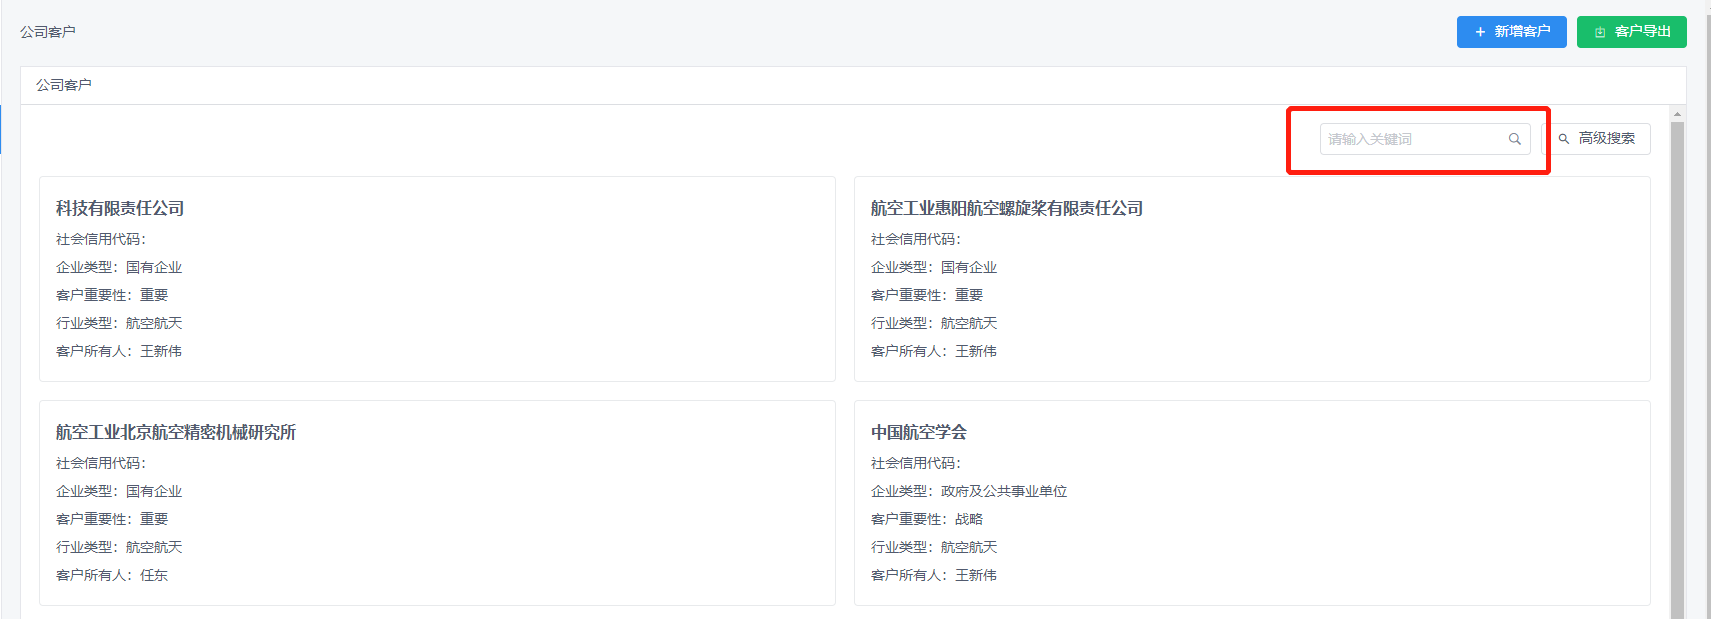The image size is (1711, 619).
Task: Click owner 任东 in the research institute card
Action: point(154,575)
